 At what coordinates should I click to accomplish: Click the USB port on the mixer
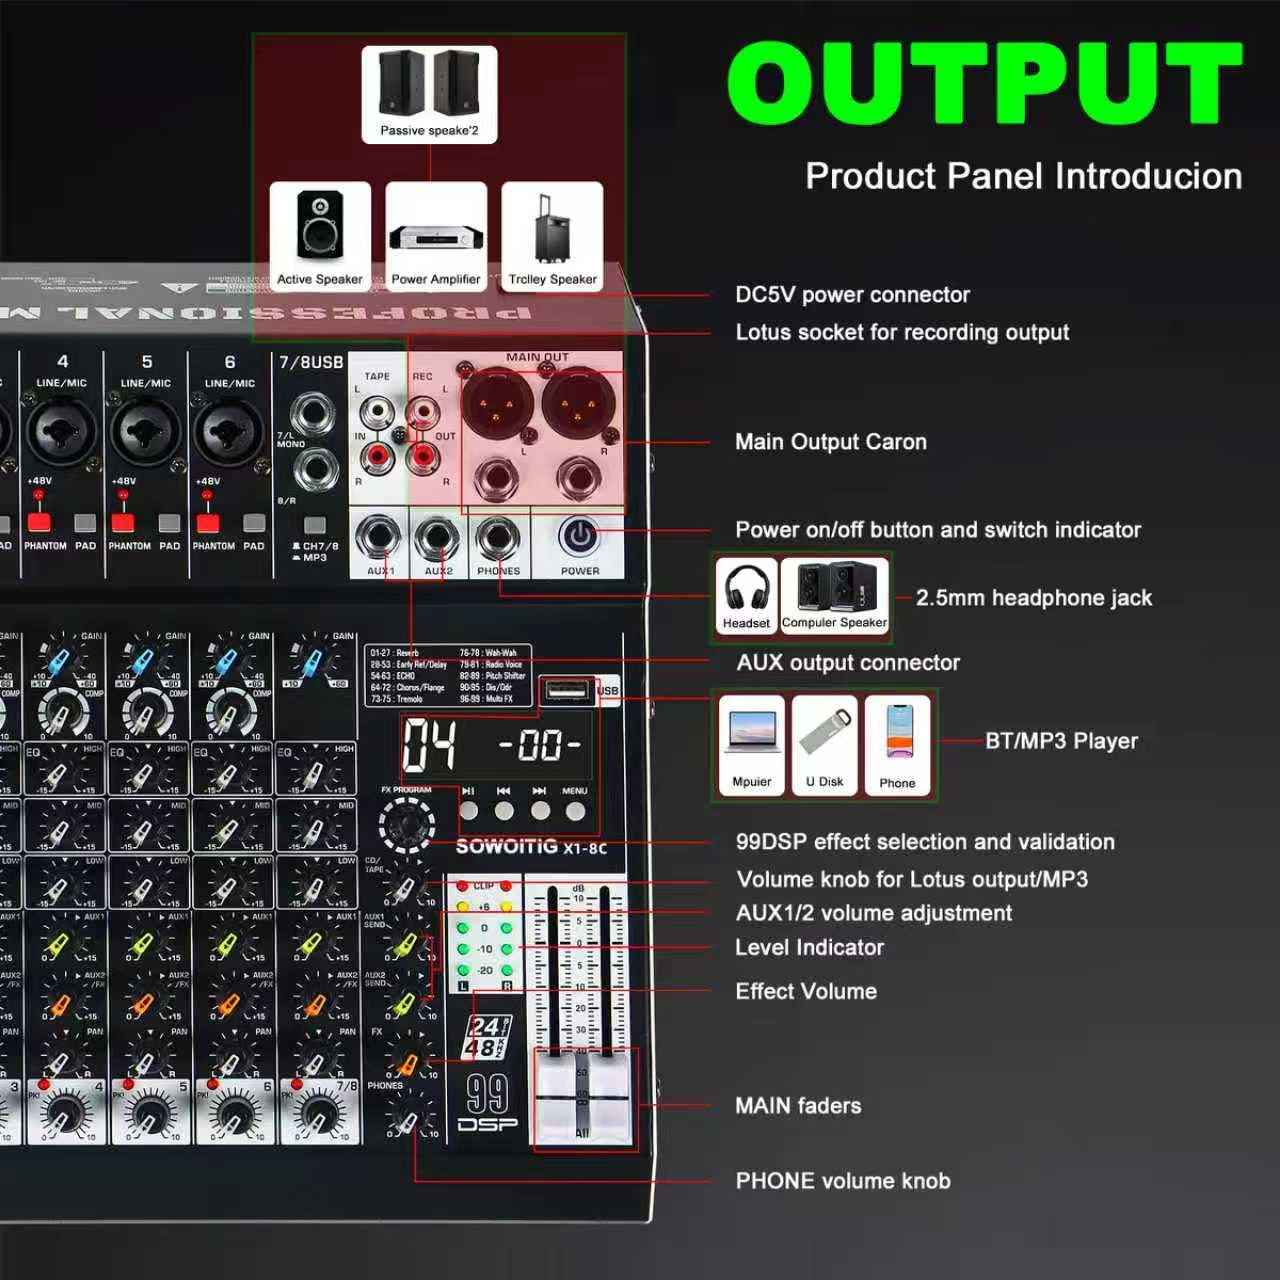(x=567, y=690)
